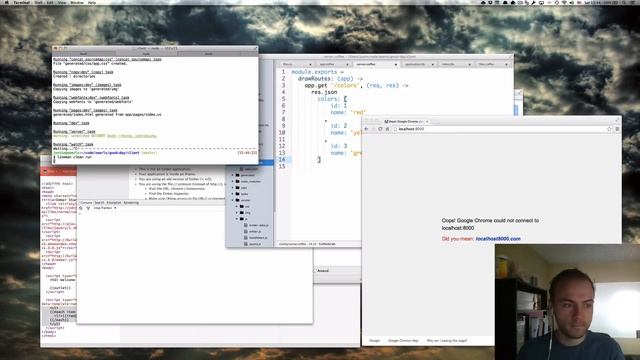
Task: Select the middle tab in Terminal window
Action: [x=146, y=53]
